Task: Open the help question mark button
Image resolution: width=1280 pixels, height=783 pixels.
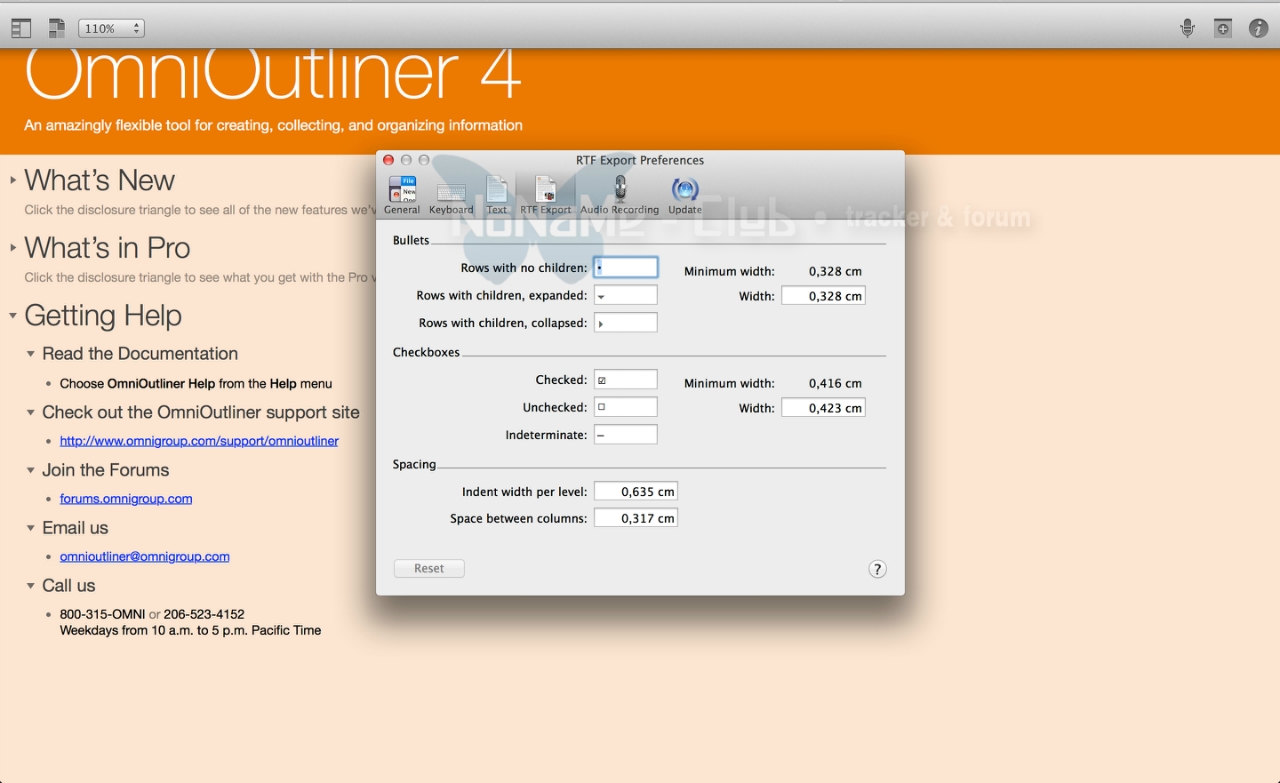Action: click(x=877, y=569)
